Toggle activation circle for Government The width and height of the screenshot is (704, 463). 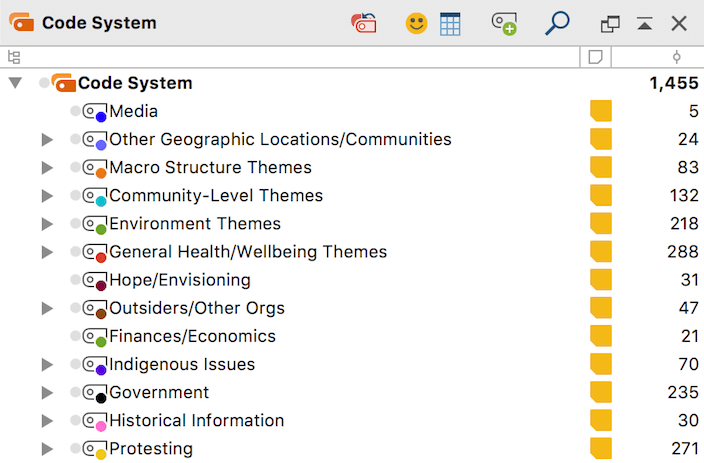(75, 392)
